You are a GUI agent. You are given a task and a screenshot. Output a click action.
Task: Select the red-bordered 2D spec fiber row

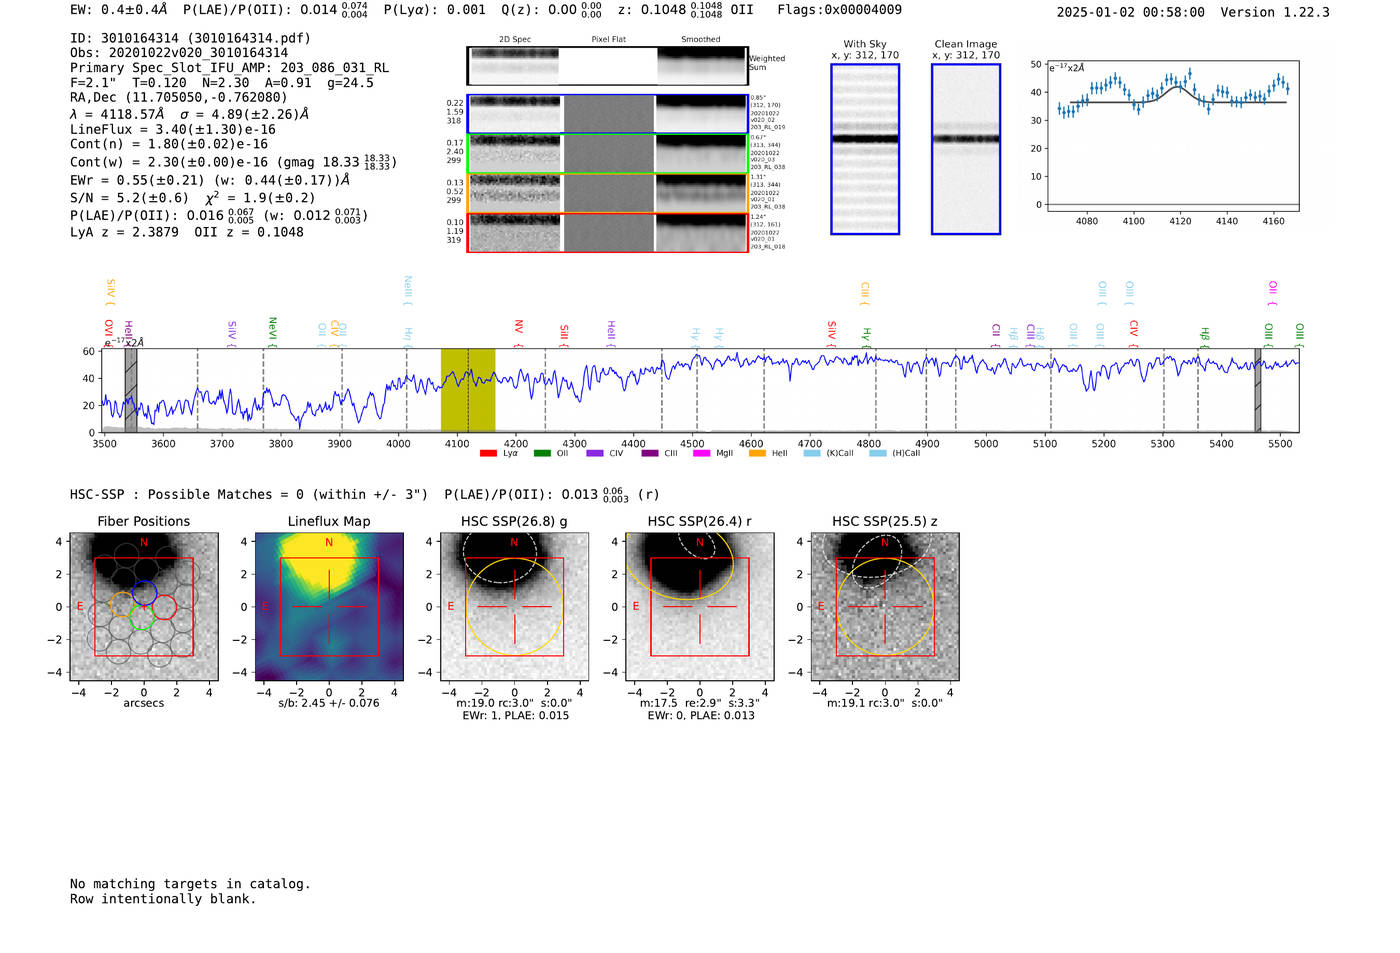pyautogui.click(x=608, y=233)
